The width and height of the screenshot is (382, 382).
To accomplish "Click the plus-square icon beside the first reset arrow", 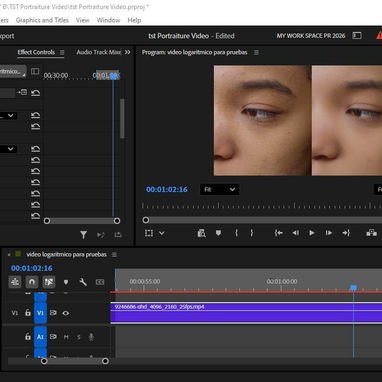I will tap(22, 92).
